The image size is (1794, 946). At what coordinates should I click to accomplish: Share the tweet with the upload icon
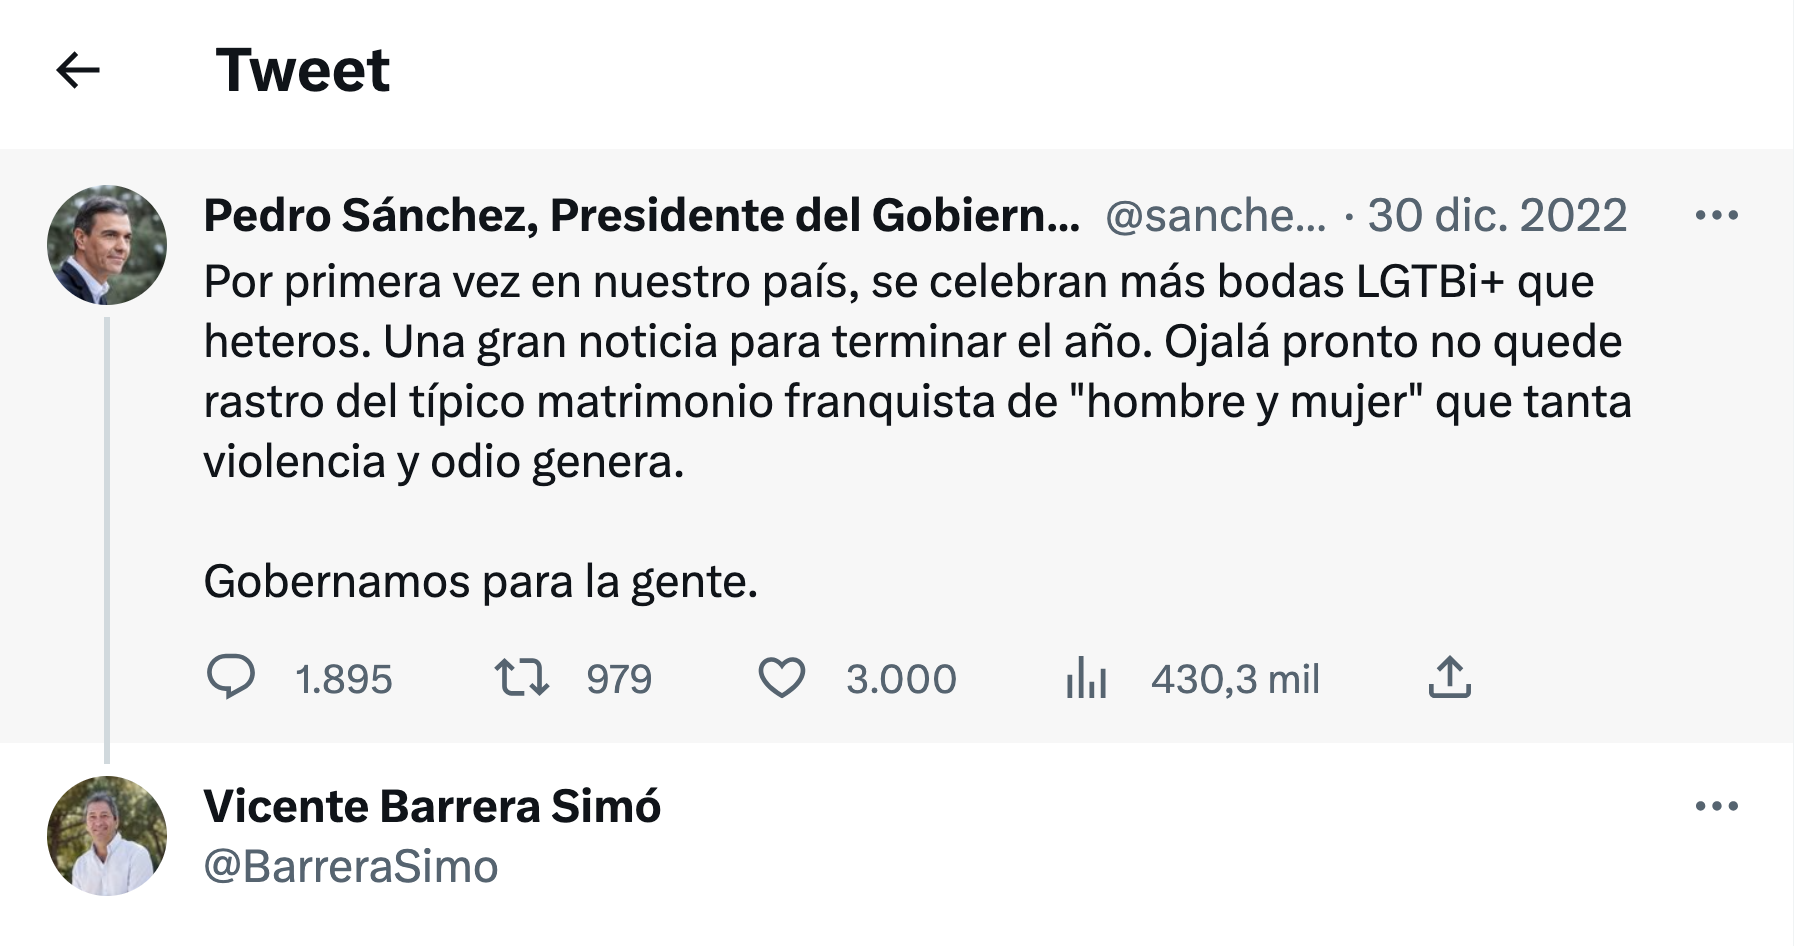point(1449,677)
